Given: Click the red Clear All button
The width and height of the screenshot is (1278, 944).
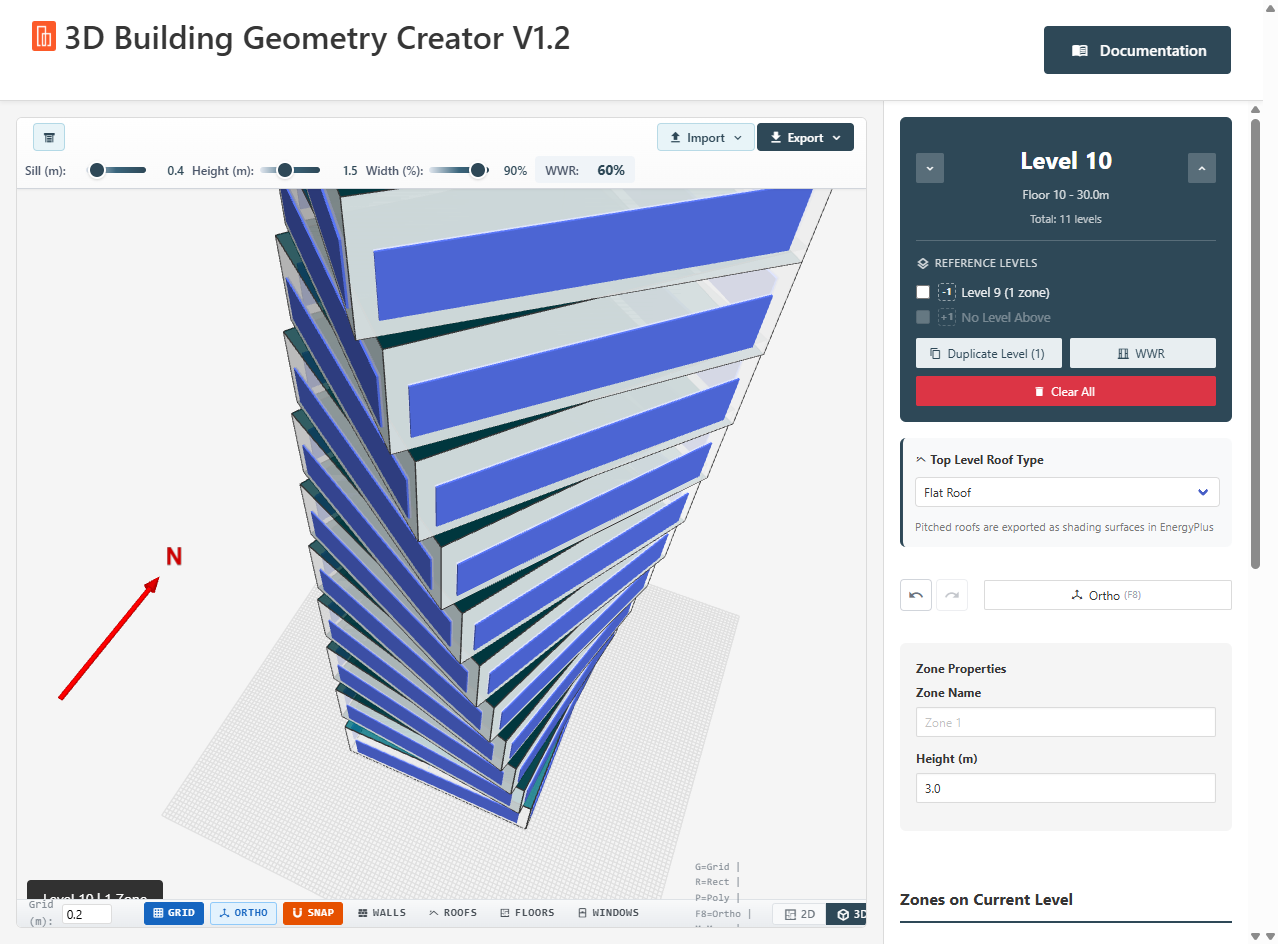Looking at the screenshot, I should click(1065, 392).
